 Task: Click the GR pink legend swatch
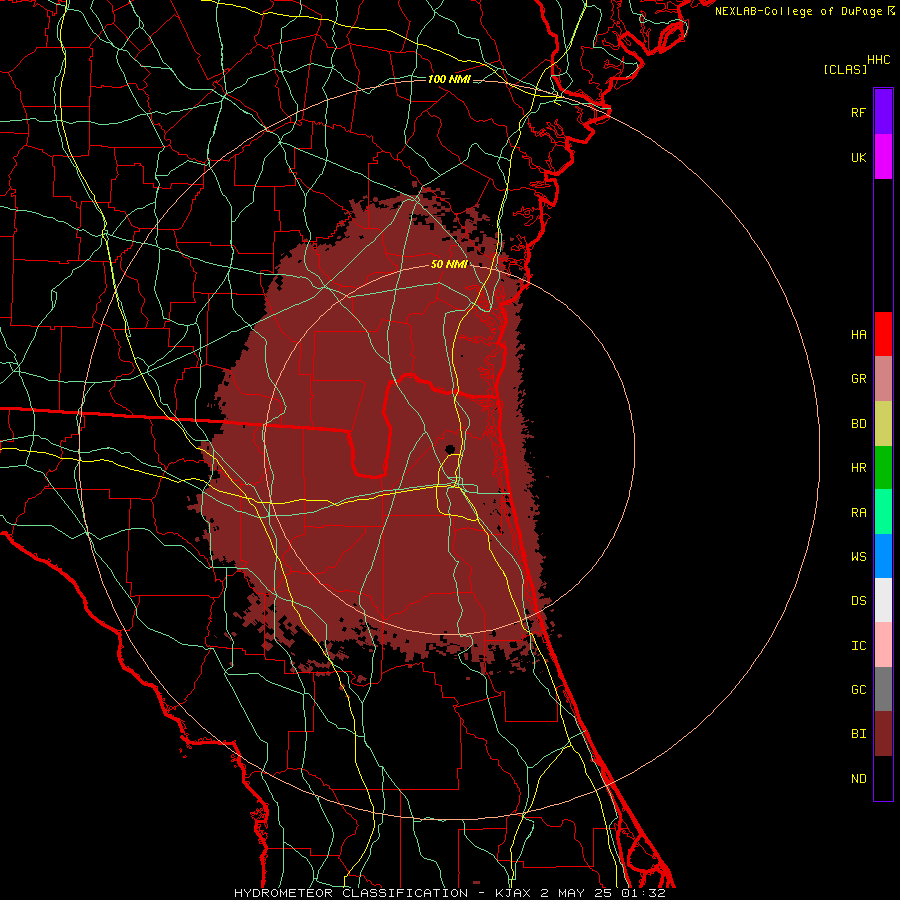[x=883, y=379]
